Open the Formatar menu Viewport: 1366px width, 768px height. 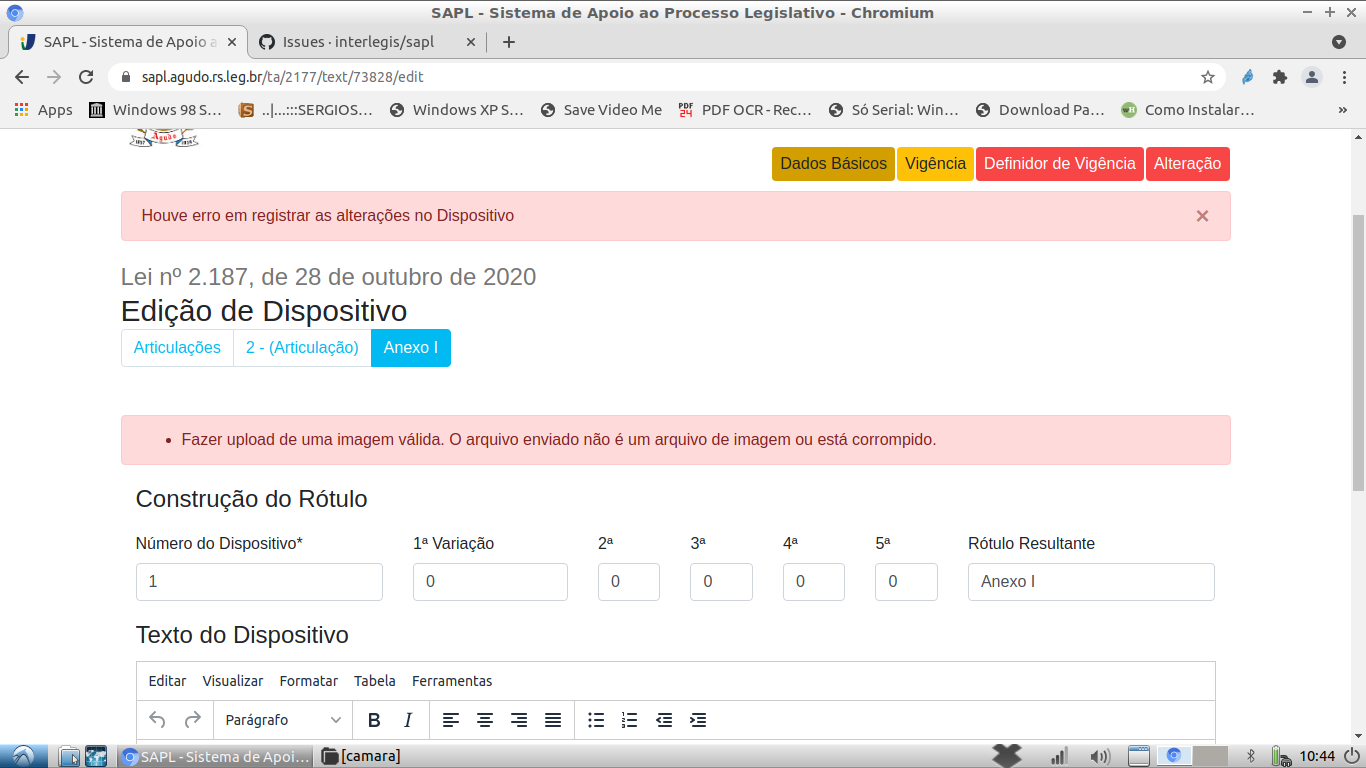pyautogui.click(x=309, y=681)
